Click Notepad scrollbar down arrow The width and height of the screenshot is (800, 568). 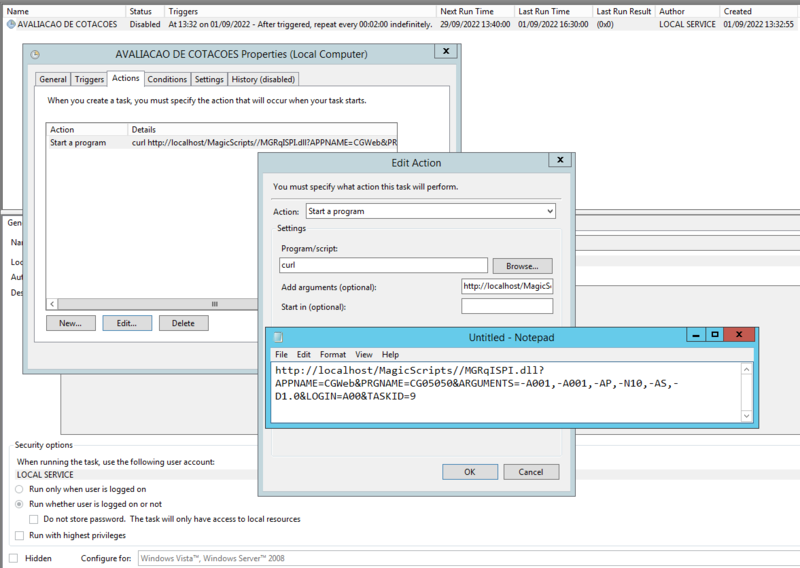(746, 416)
